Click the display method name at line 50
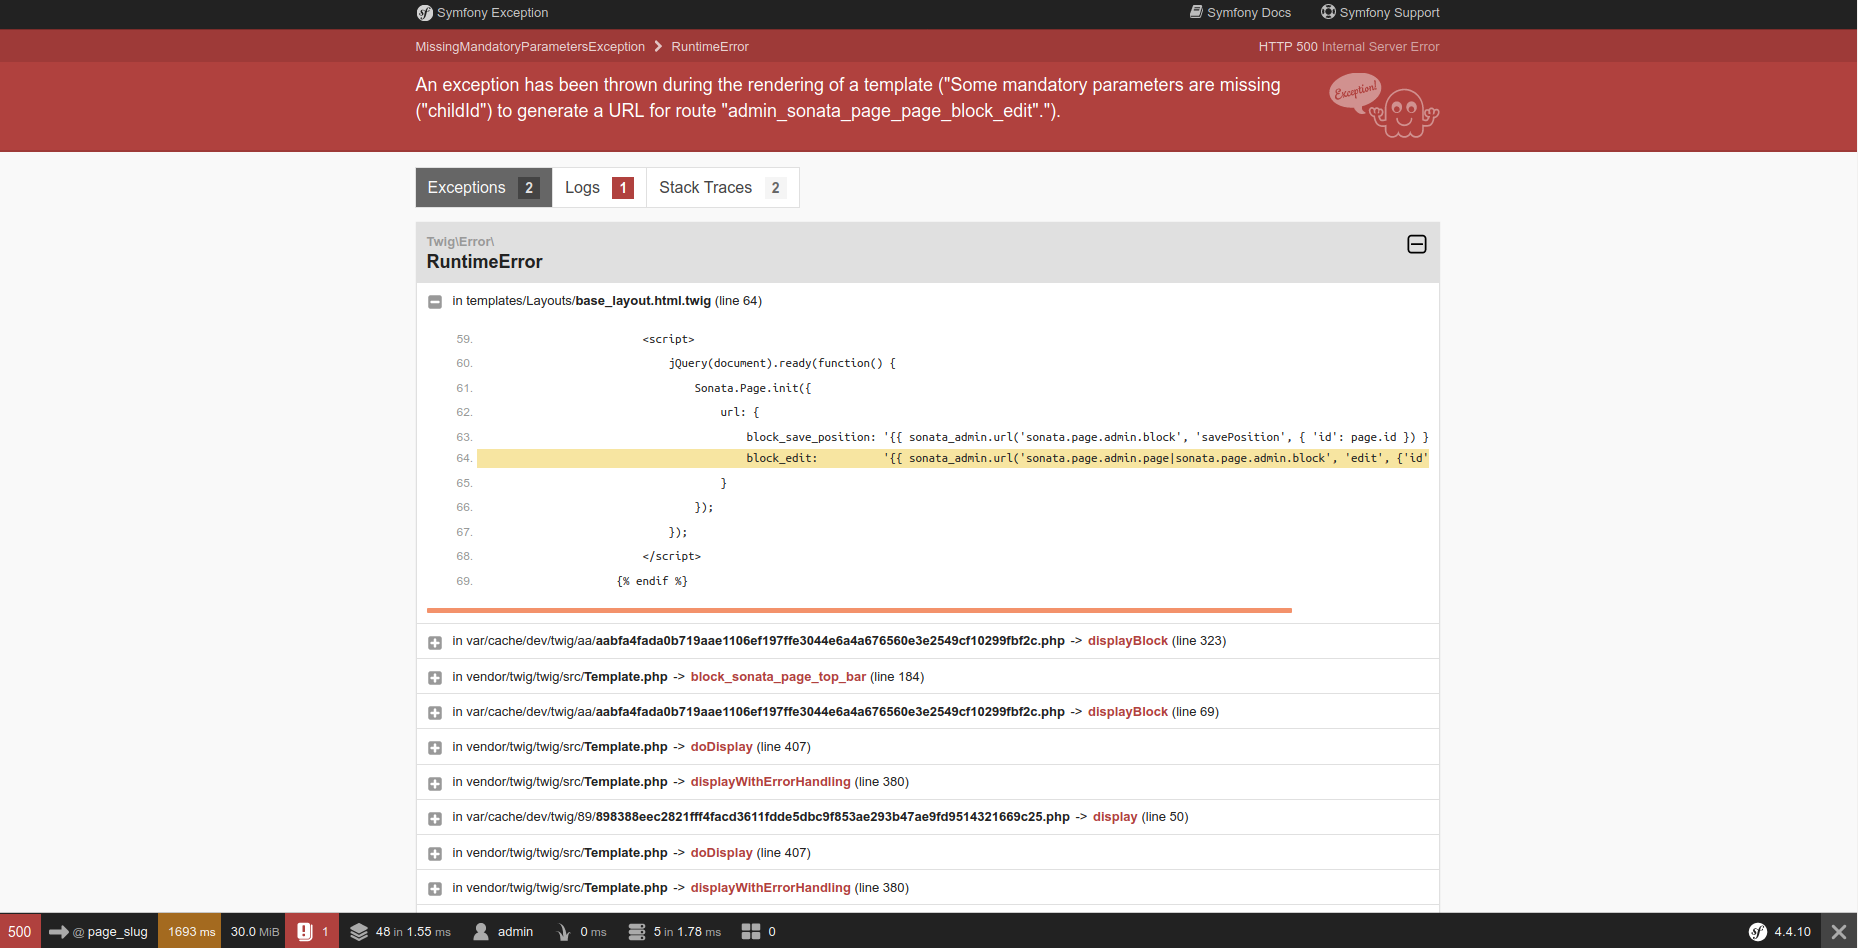This screenshot has width=1858, height=948. (x=1115, y=817)
